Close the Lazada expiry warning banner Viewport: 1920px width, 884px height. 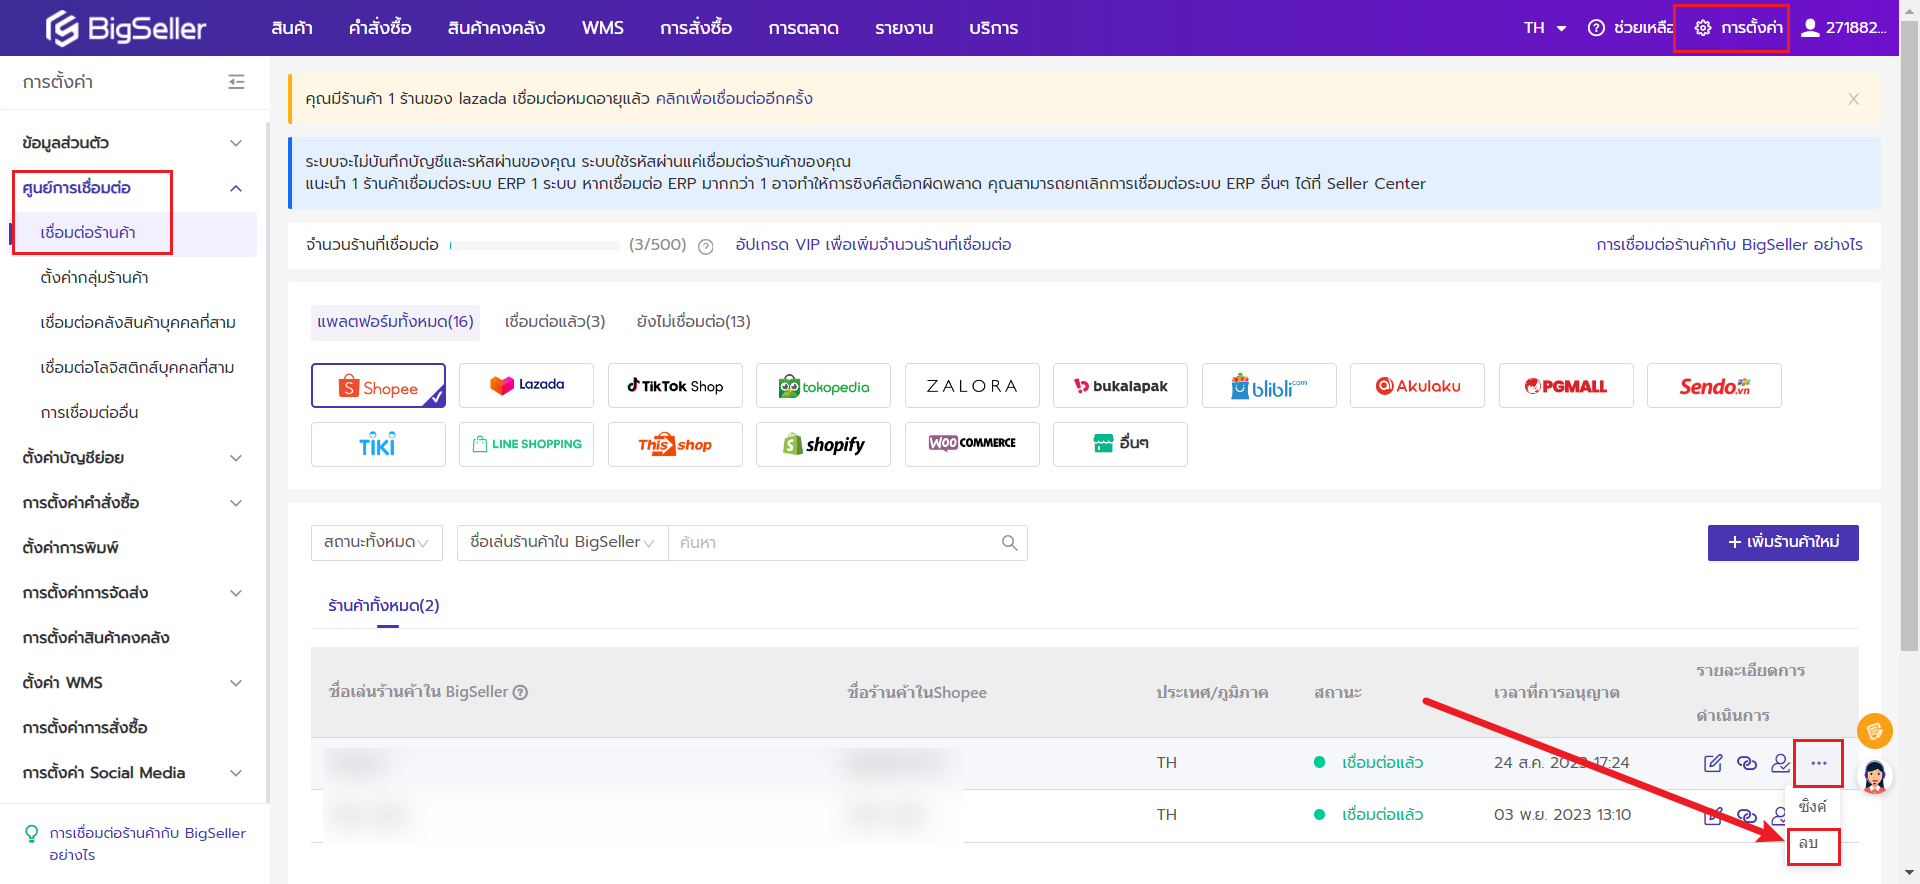click(1853, 99)
